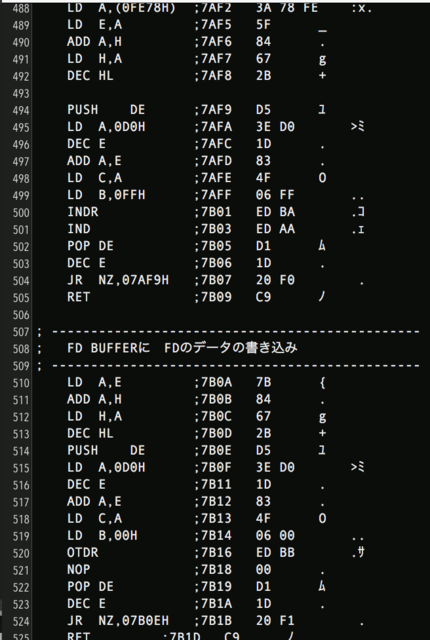Click the 'LD B,00H' instruction

pyautogui.click(x=102, y=536)
